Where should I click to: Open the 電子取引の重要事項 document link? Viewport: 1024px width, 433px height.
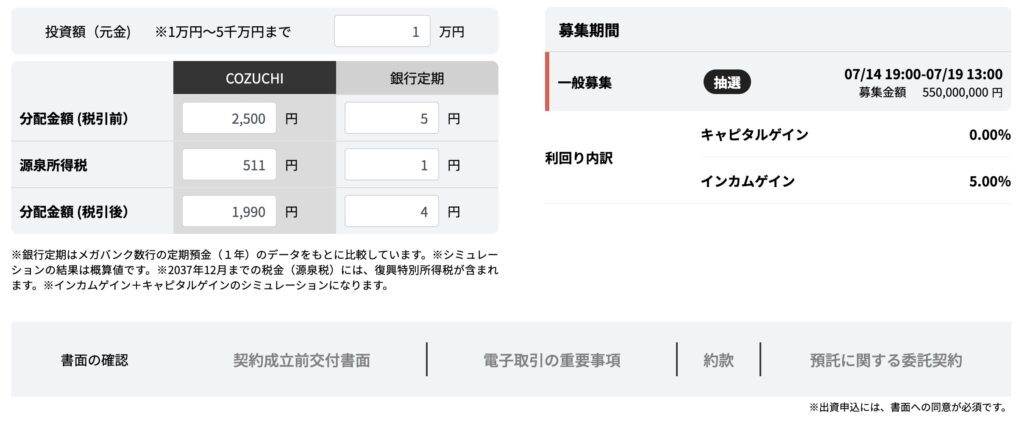click(552, 360)
